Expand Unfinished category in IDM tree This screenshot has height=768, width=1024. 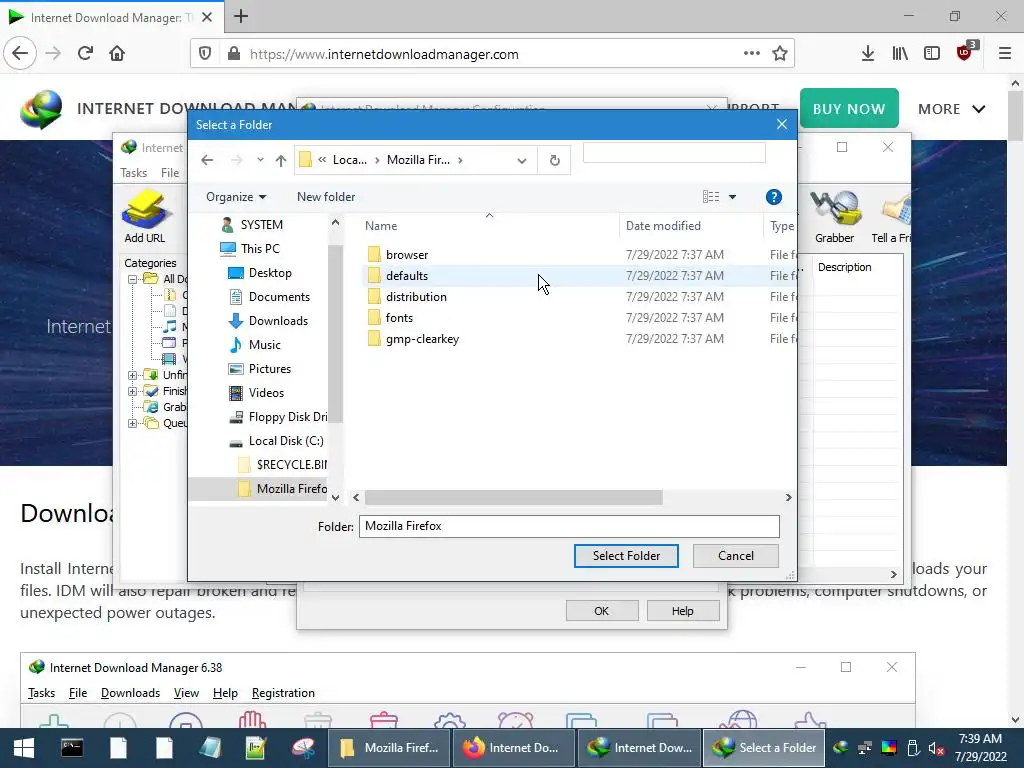[x=132, y=375]
